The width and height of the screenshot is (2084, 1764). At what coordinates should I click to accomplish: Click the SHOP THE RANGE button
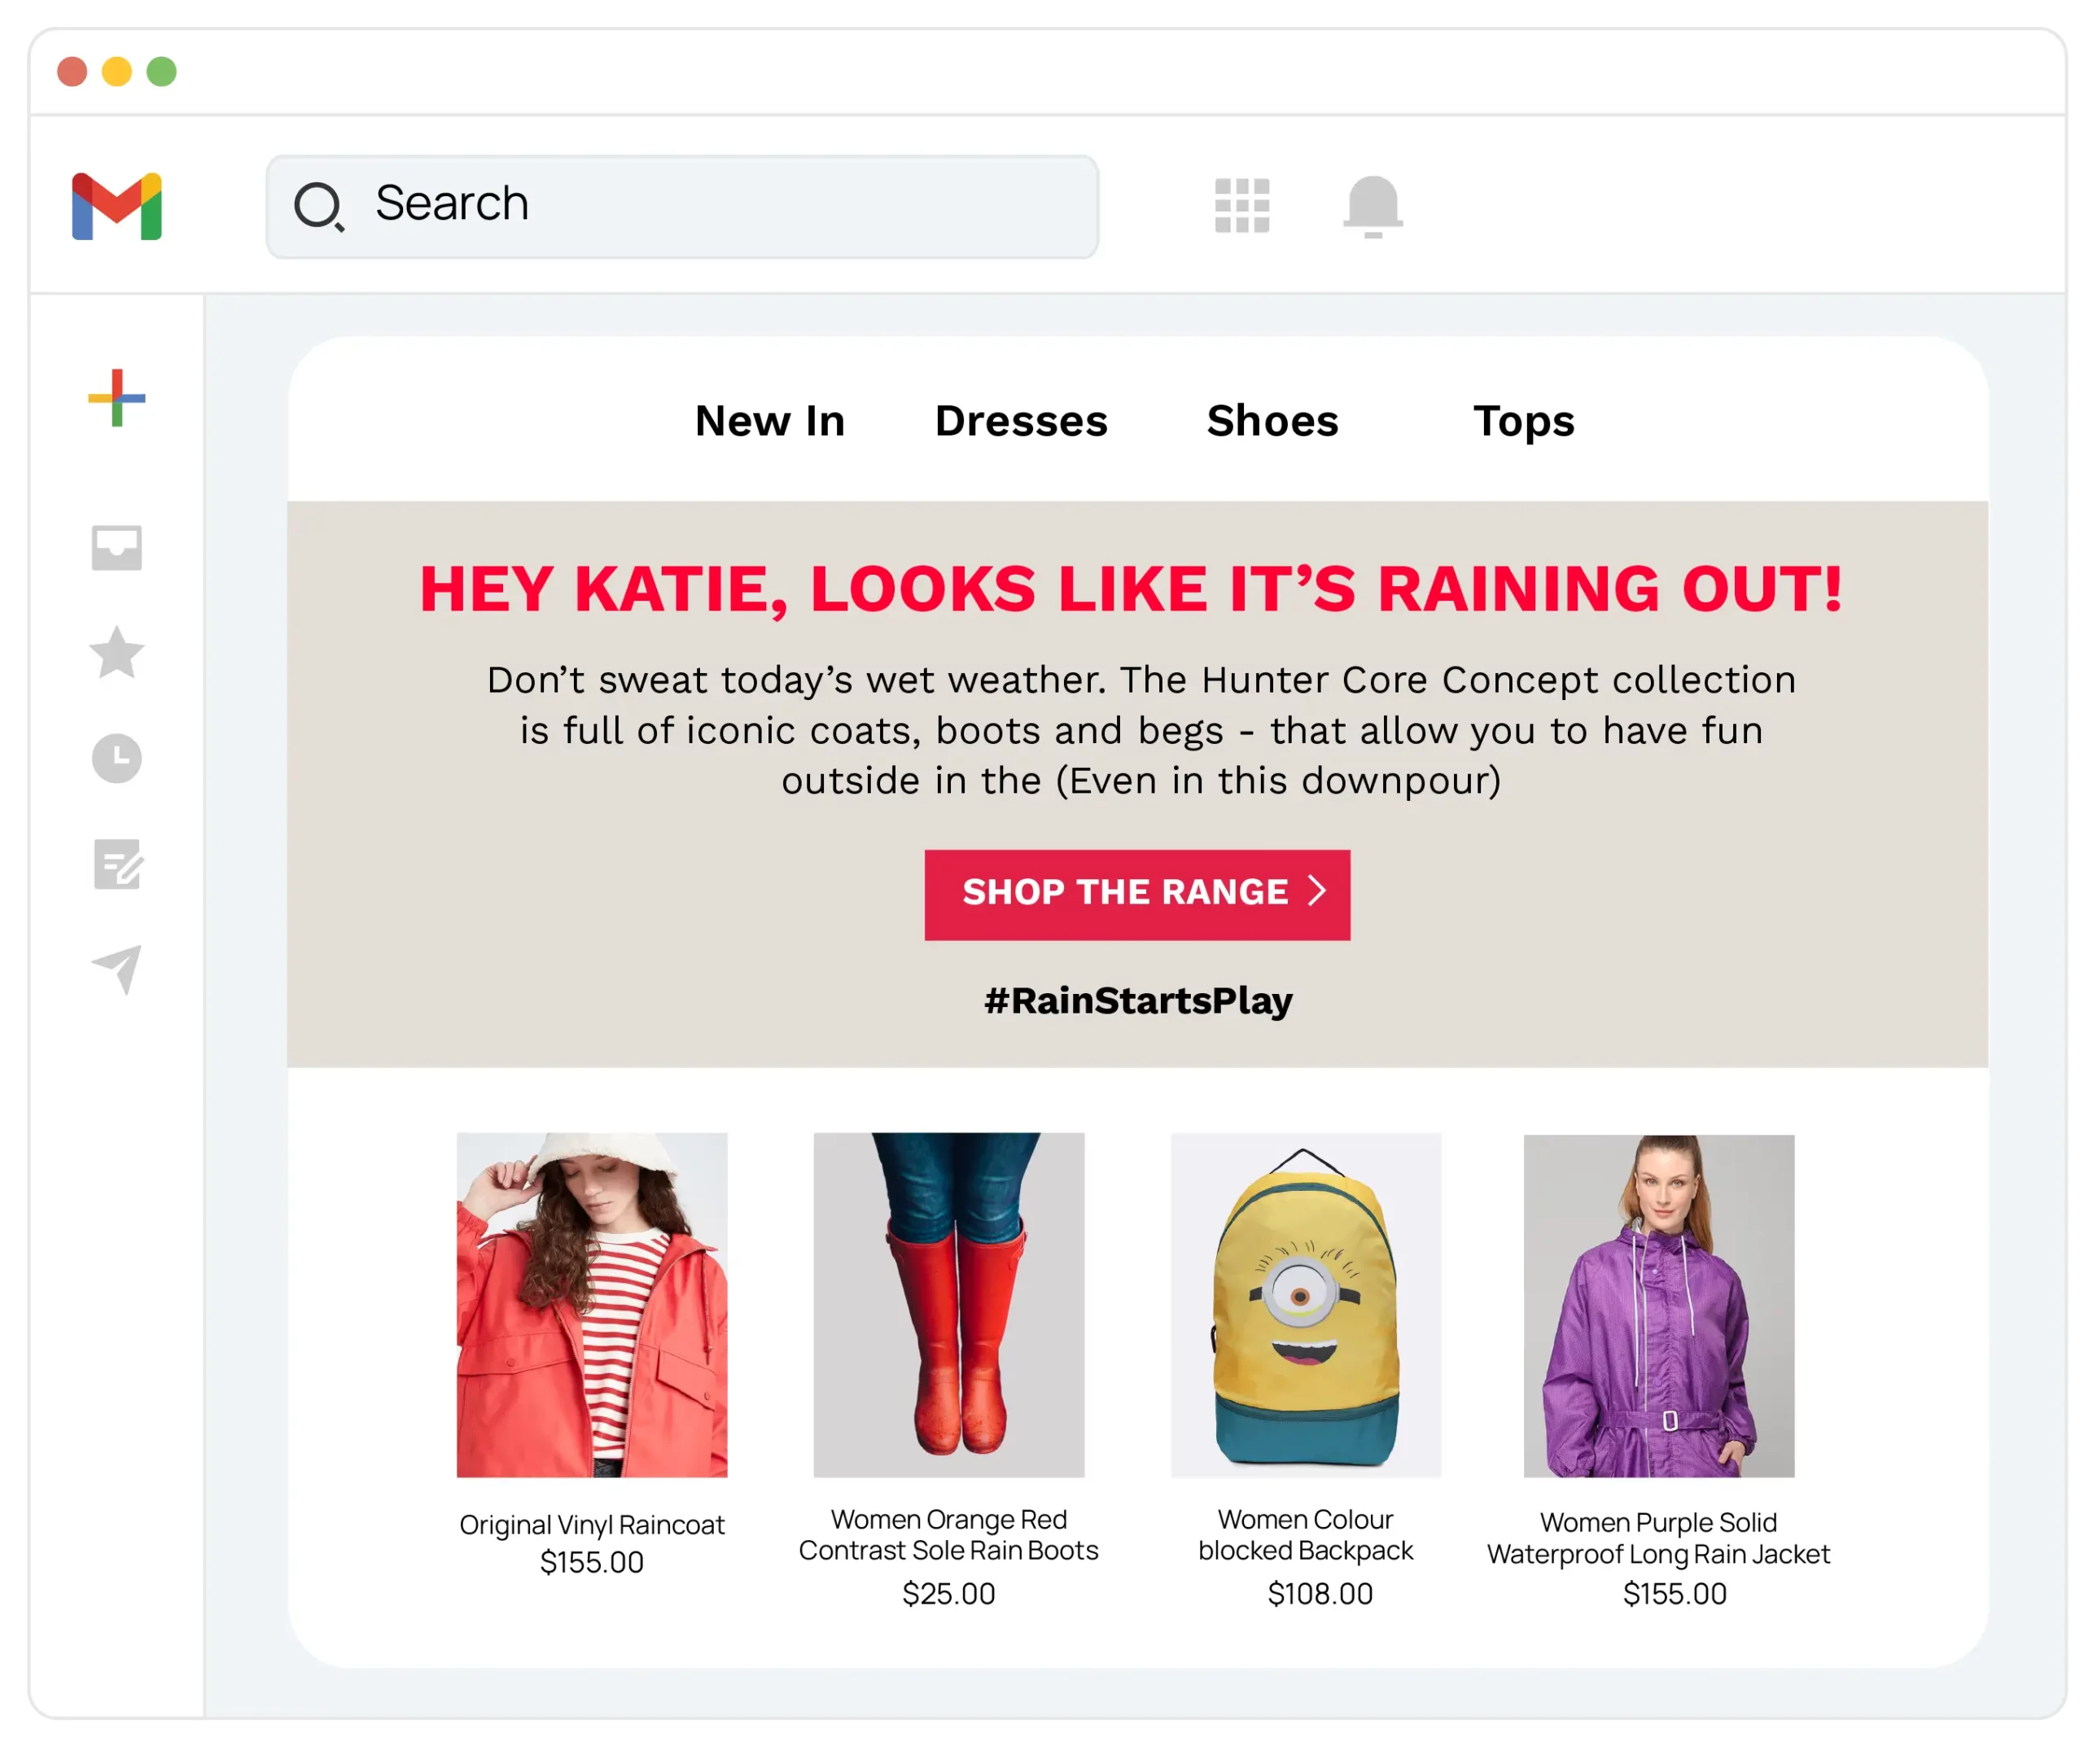(x=1137, y=894)
